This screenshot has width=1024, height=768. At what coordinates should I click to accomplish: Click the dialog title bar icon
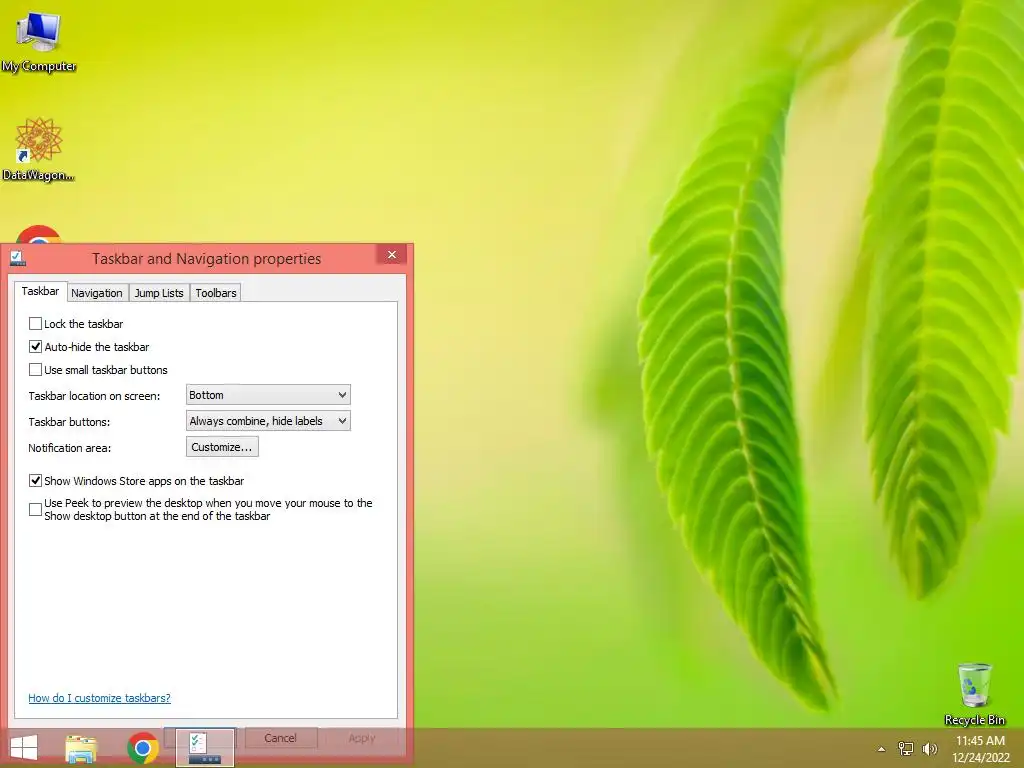(18, 259)
